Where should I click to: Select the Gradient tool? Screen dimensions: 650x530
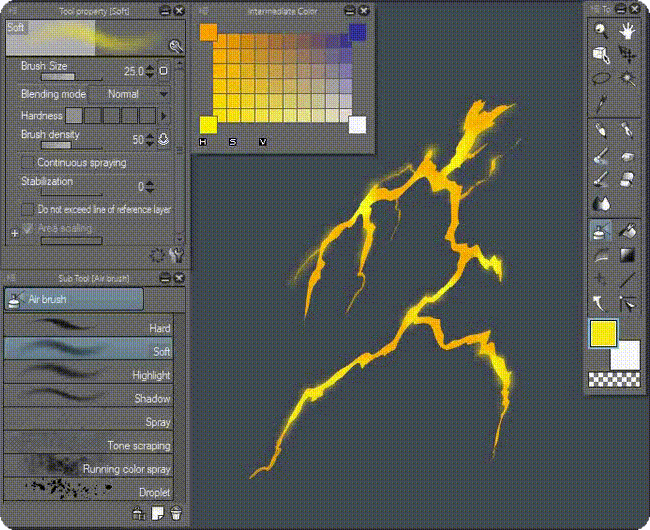coord(628,255)
